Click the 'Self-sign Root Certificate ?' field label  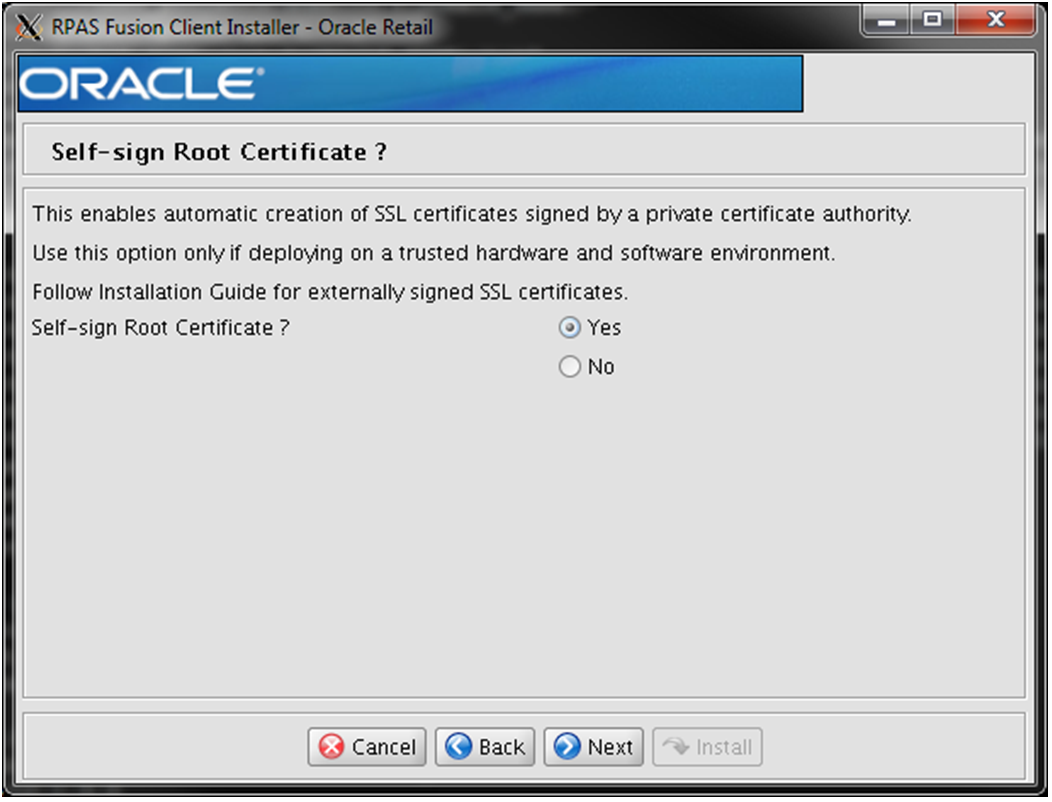click(x=160, y=328)
